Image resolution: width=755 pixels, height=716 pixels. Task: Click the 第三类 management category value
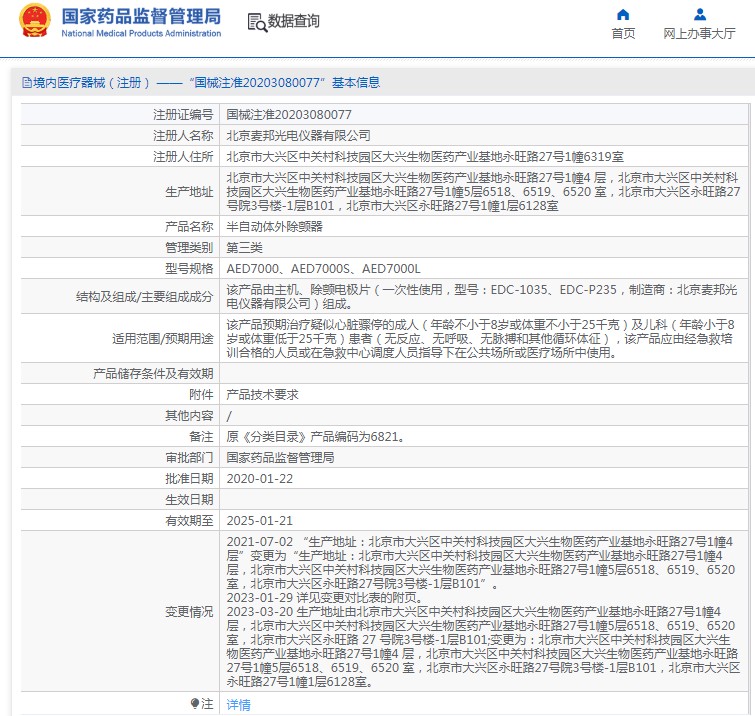[x=244, y=248]
